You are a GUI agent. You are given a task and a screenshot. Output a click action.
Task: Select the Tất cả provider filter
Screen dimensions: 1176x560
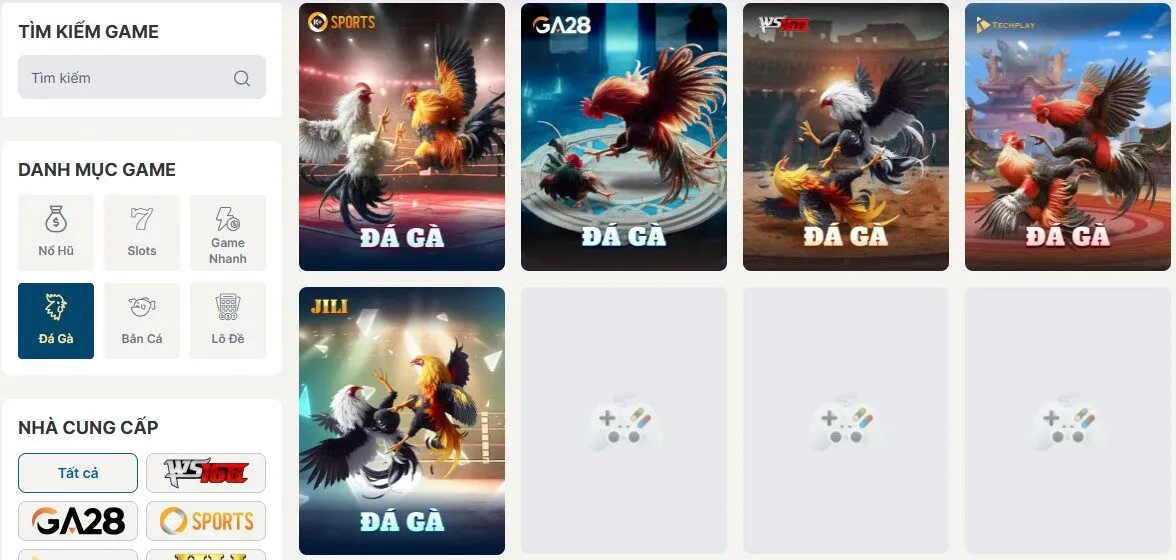point(78,473)
